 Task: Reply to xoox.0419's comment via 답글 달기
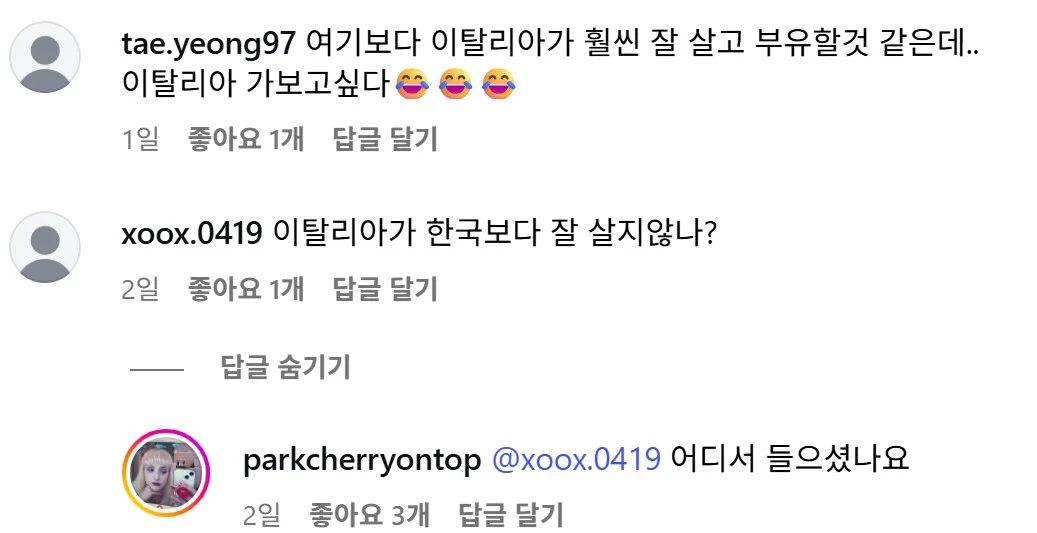click(x=385, y=289)
